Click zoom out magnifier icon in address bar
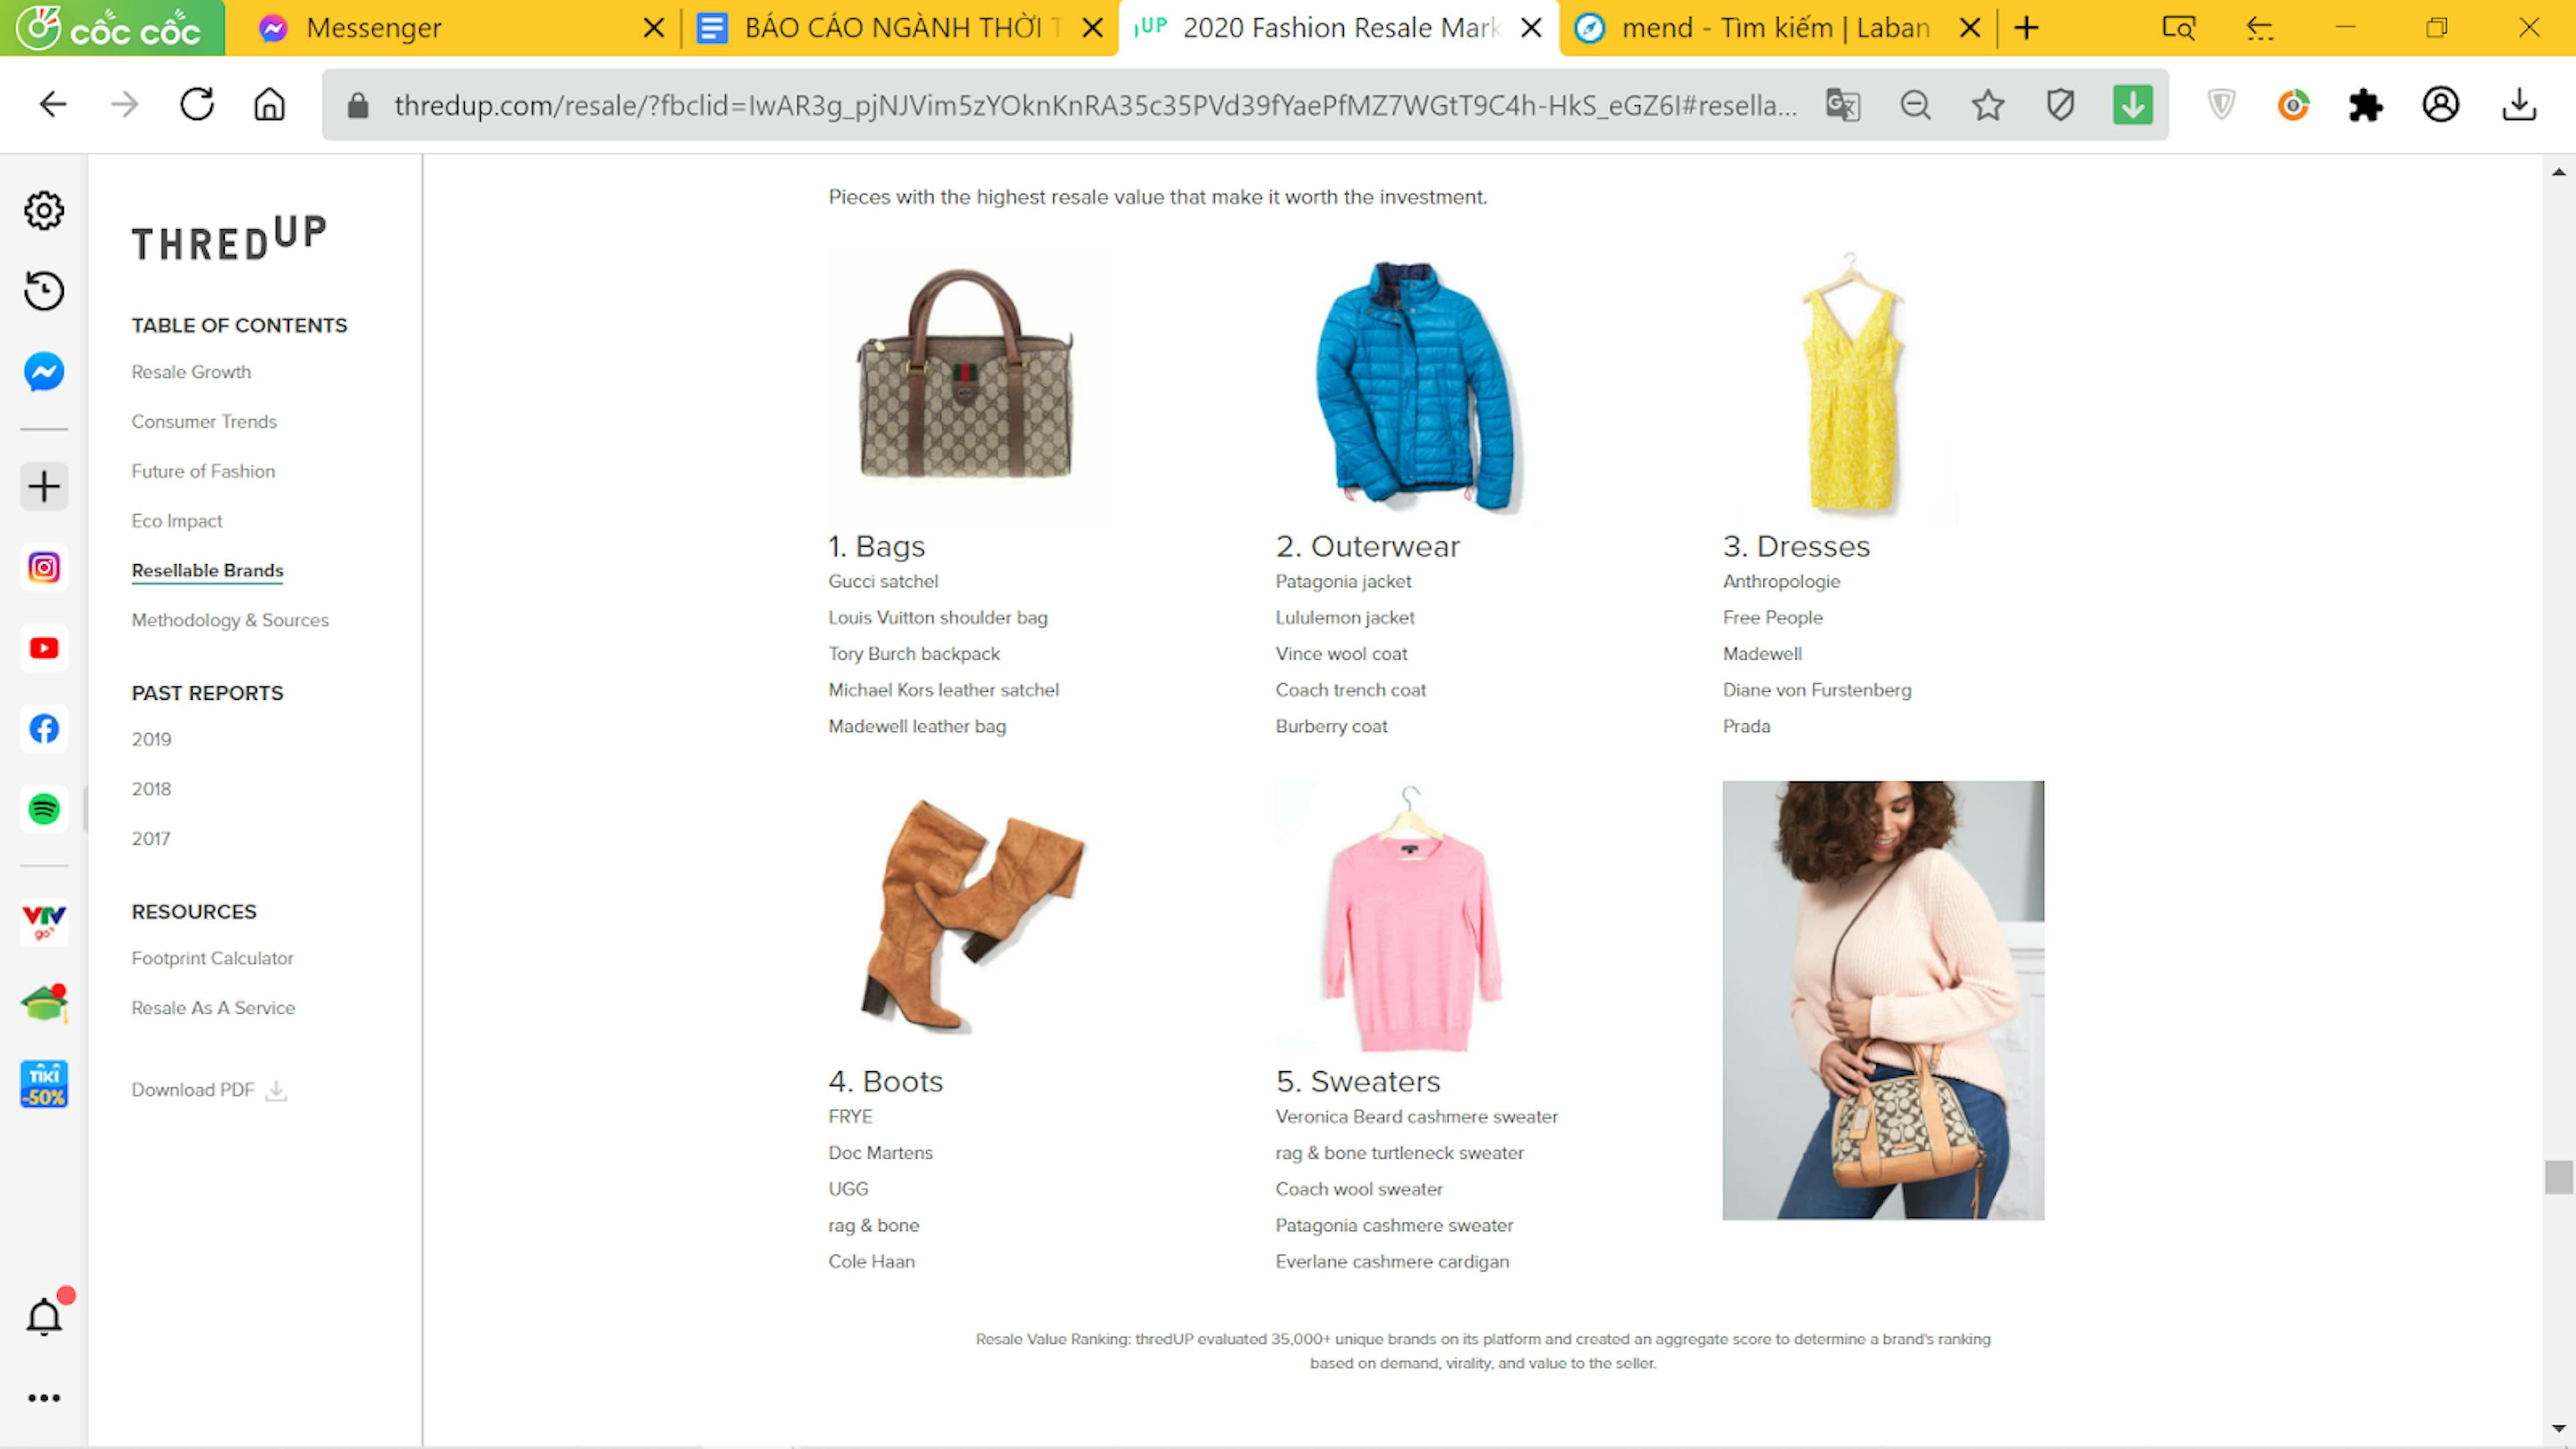2576x1449 pixels. tap(1915, 105)
